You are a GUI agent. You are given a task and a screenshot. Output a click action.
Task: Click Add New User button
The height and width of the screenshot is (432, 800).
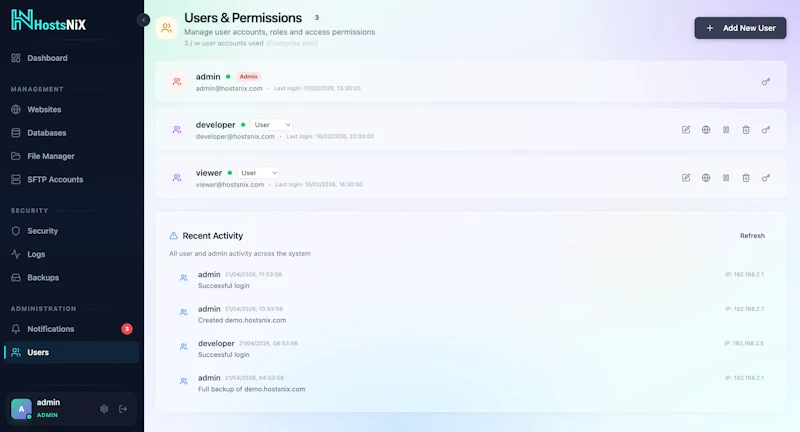740,28
